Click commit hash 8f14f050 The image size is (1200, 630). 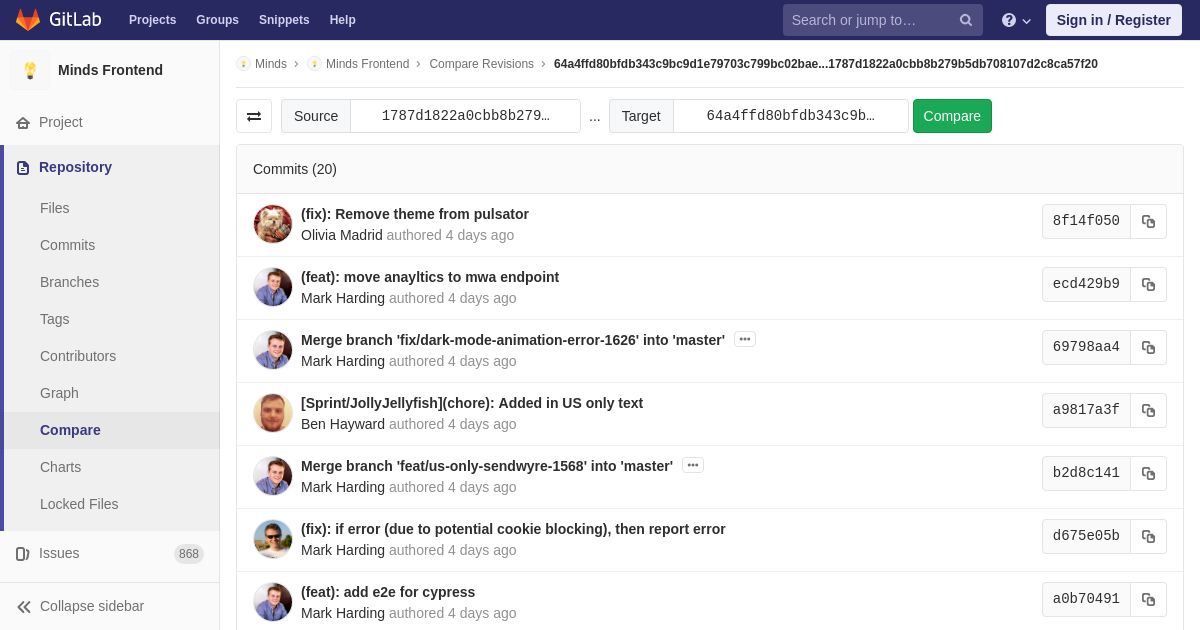click(1086, 221)
